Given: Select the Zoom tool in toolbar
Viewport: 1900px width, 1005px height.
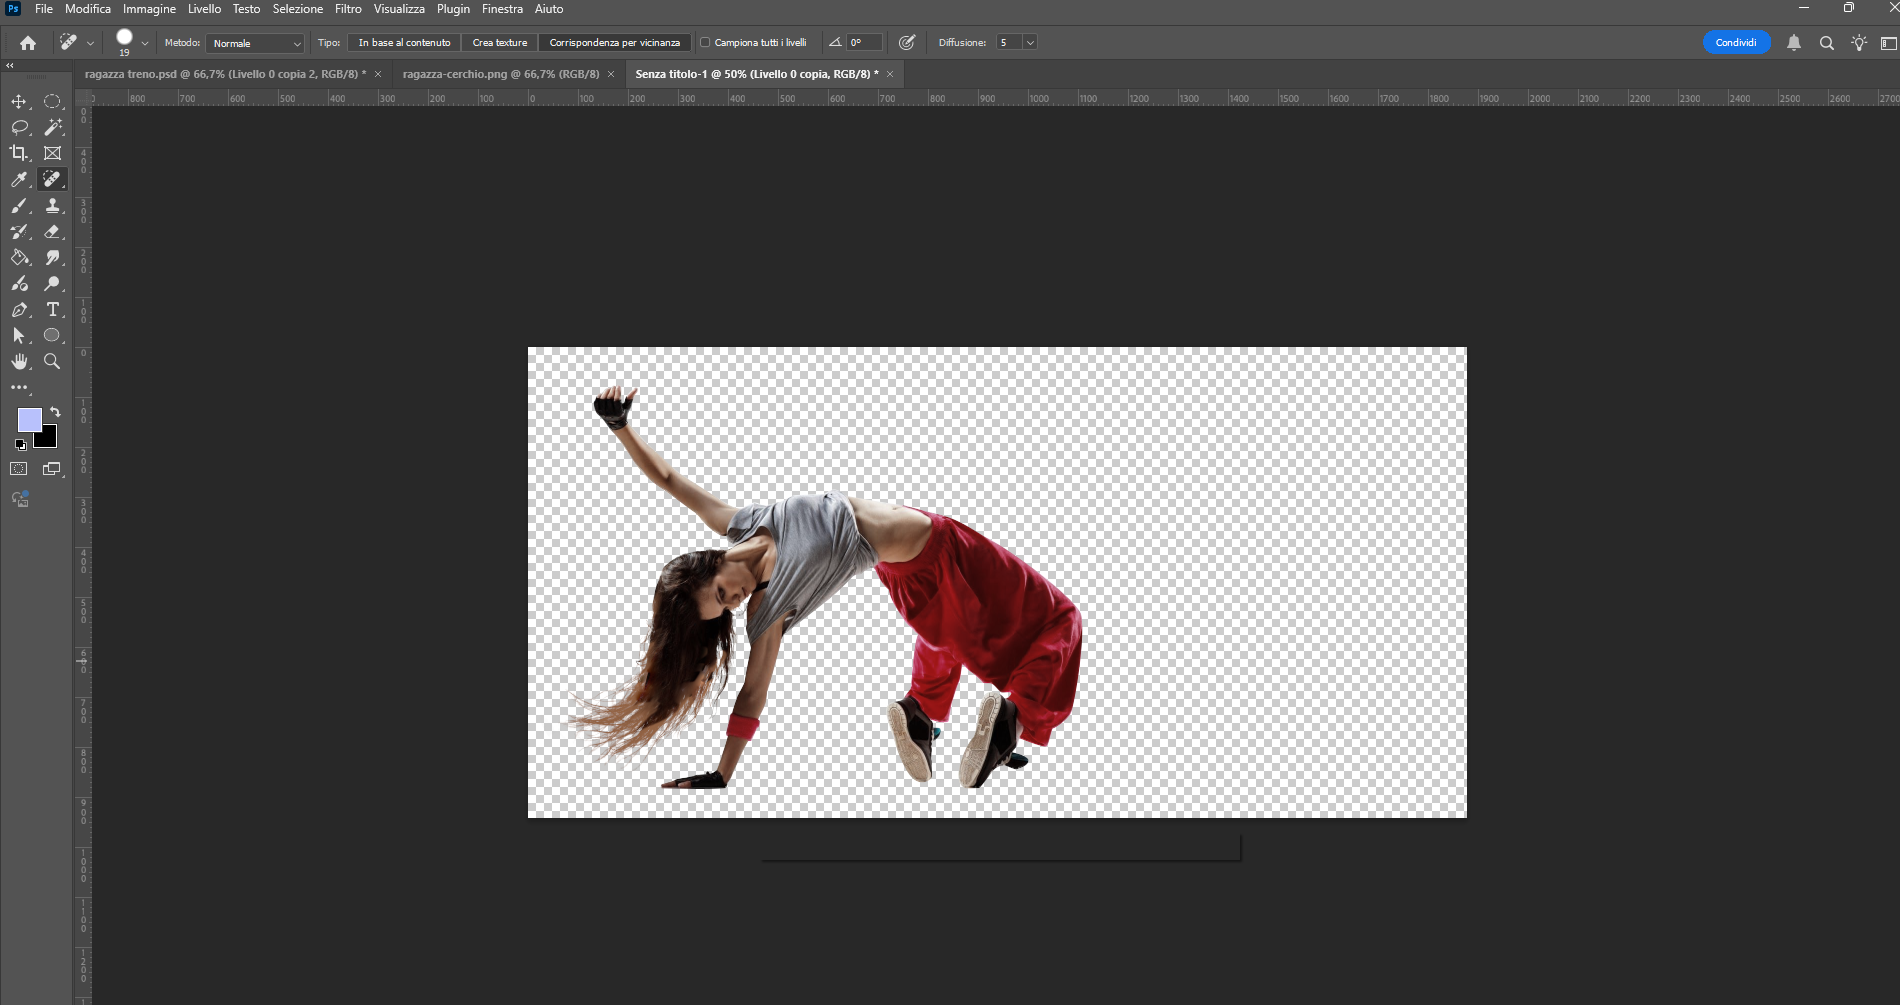Looking at the screenshot, I should coord(53,361).
